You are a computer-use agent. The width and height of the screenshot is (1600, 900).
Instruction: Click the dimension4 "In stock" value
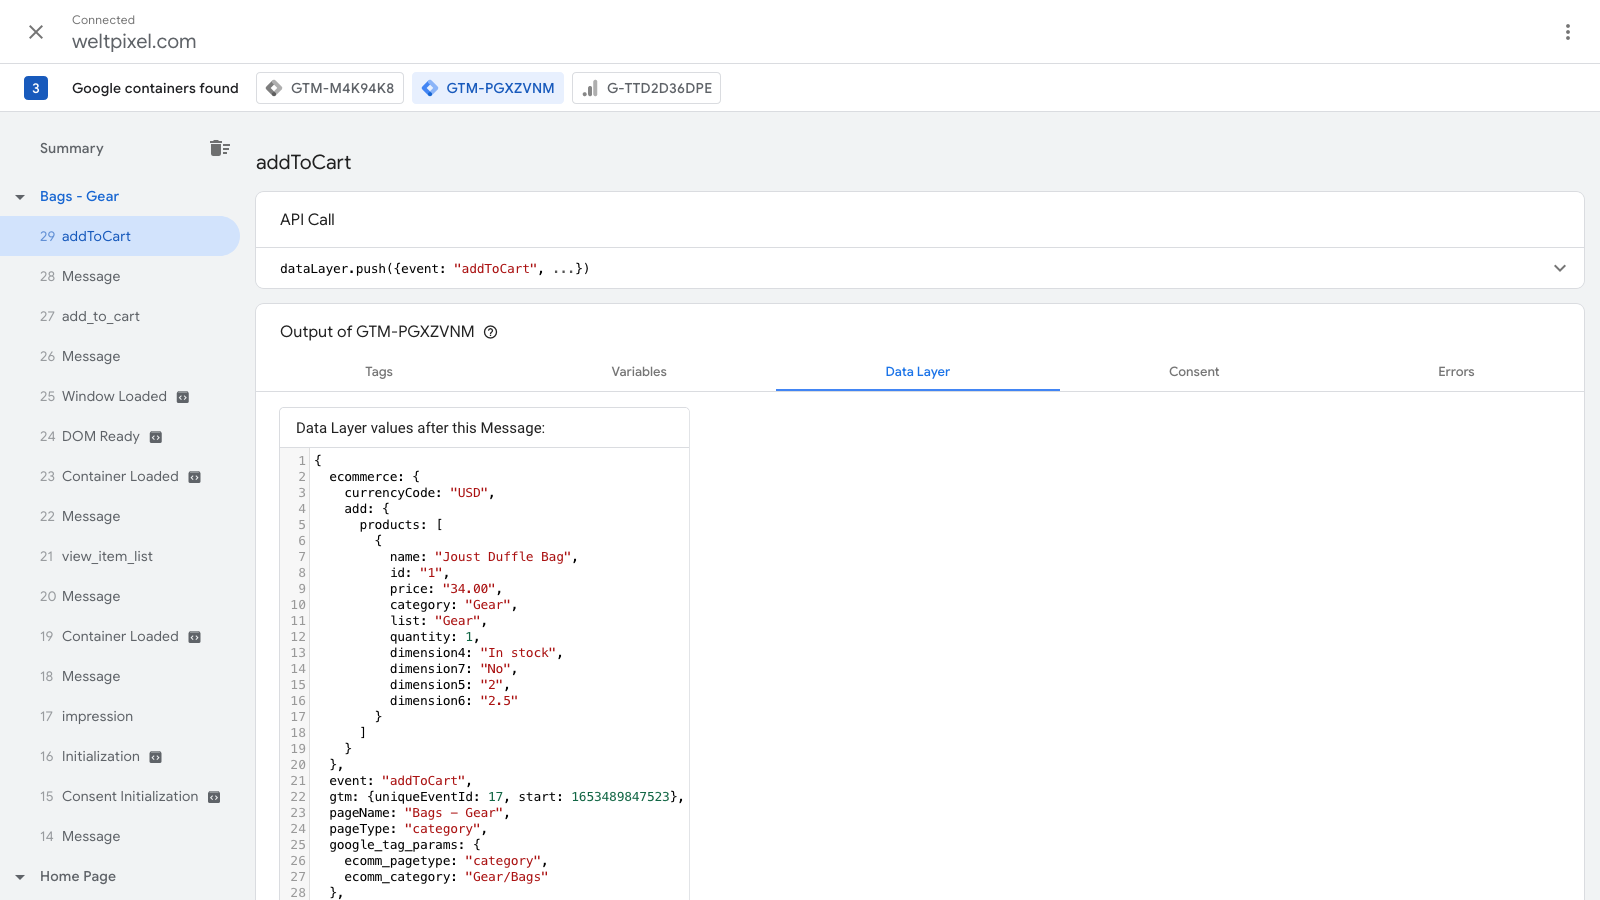point(518,653)
